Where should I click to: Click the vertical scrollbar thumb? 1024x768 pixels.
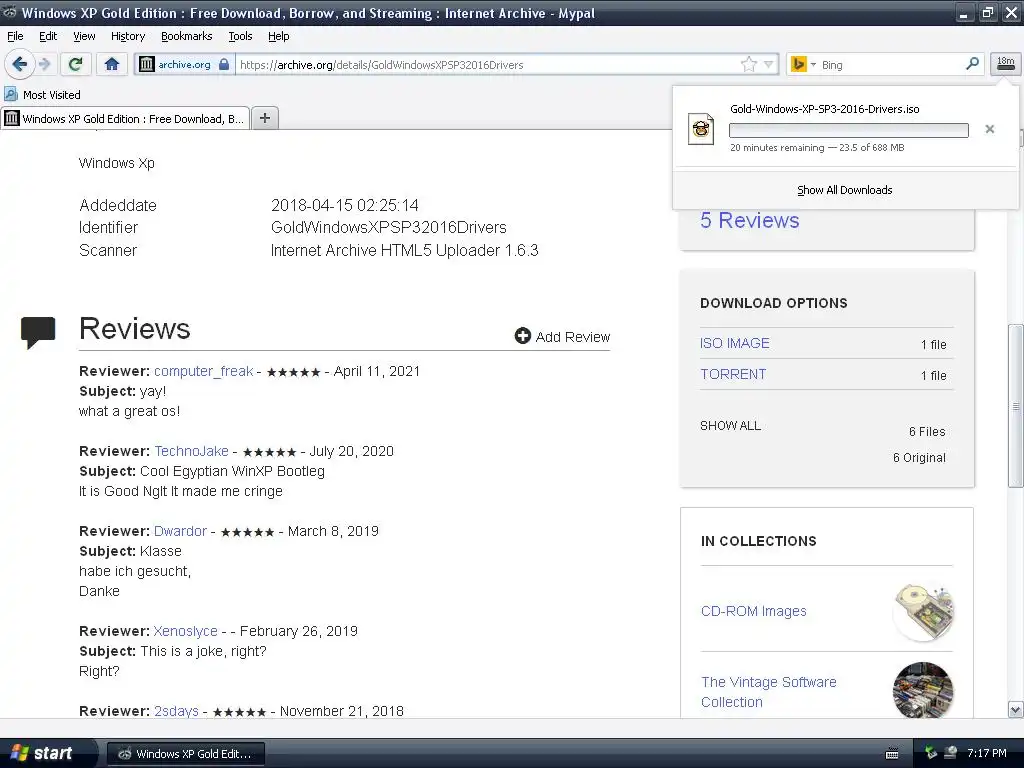tap(1015, 406)
